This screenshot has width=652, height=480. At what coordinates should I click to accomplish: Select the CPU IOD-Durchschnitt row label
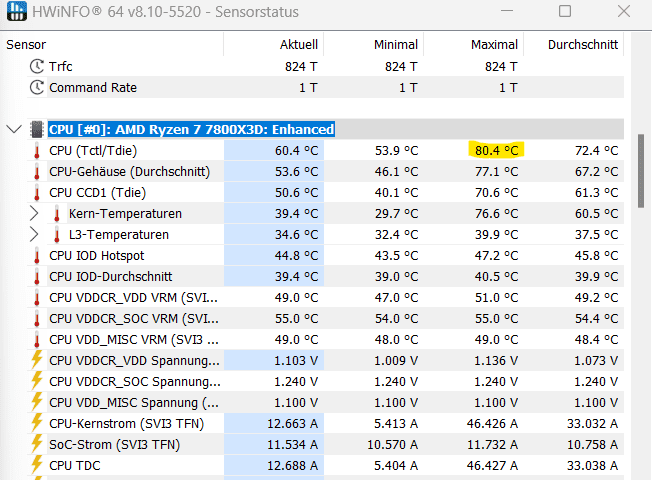[x=111, y=277]
